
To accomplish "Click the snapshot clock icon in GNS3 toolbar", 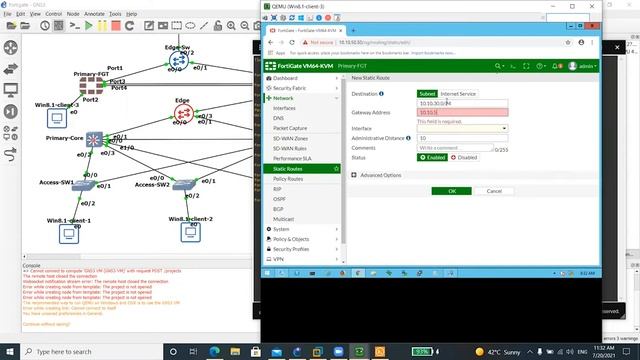I will coord(45,26).
